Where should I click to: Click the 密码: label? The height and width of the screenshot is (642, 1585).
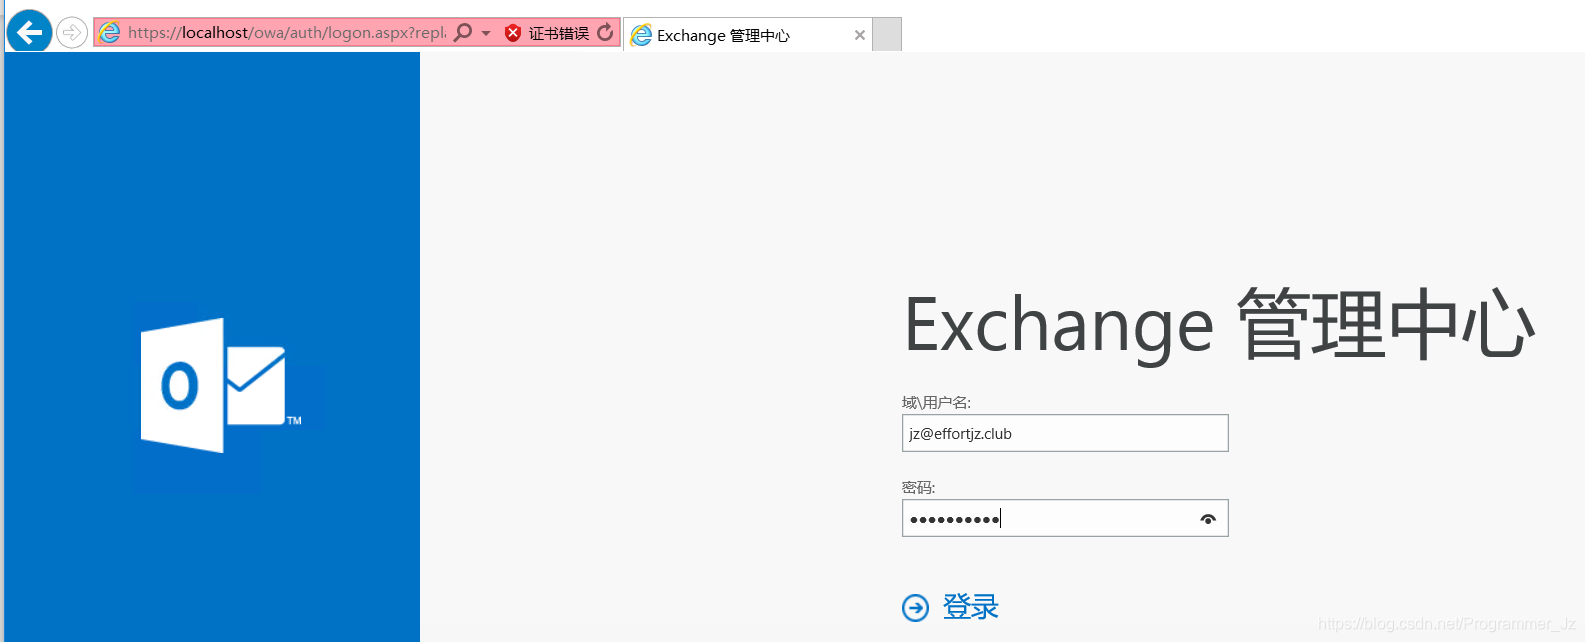(x=918, y=487)
